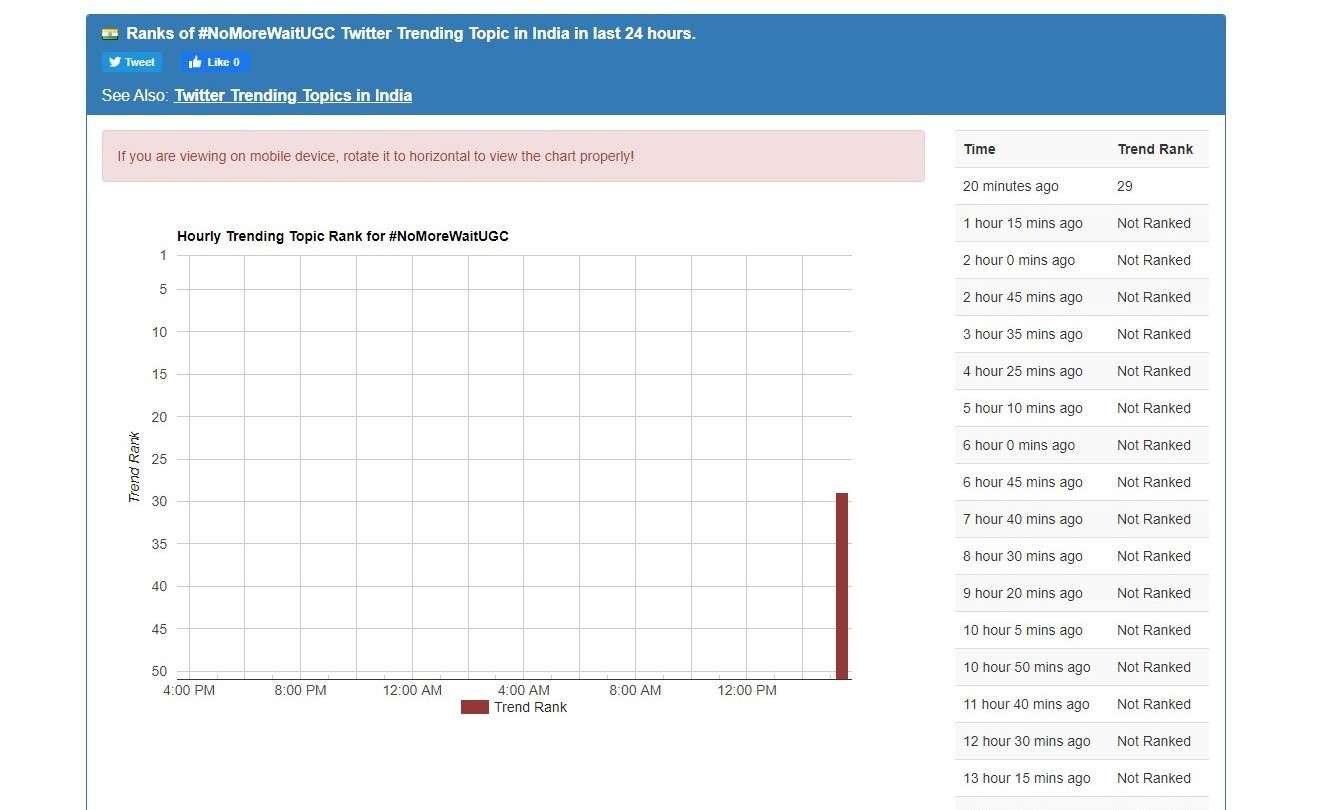
Task: Click the vertical Trend Rank axis title
Action: [134, 467]
